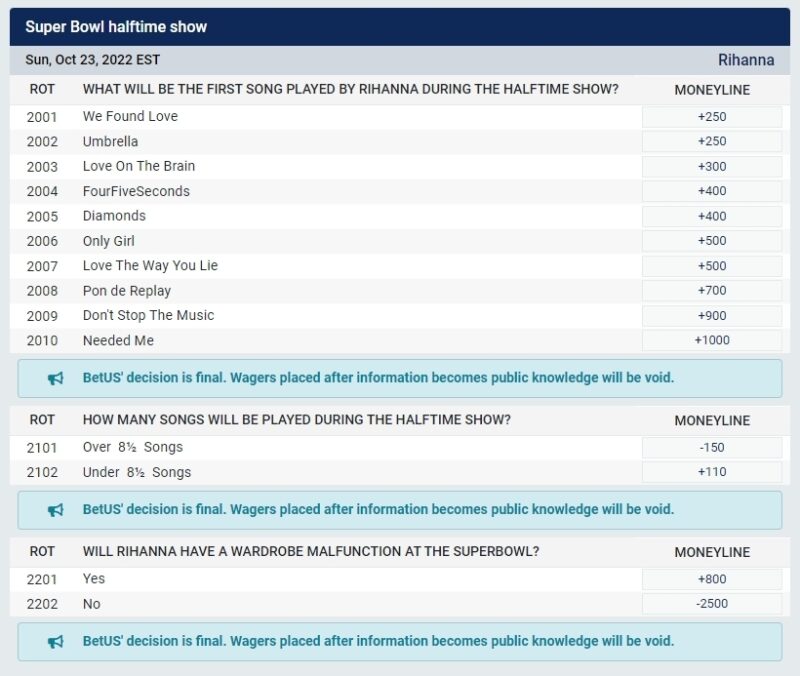This screenshot has height=676, width=800.
Task: Select Diamonds +400 odds
Action: [x=712, y=216]
